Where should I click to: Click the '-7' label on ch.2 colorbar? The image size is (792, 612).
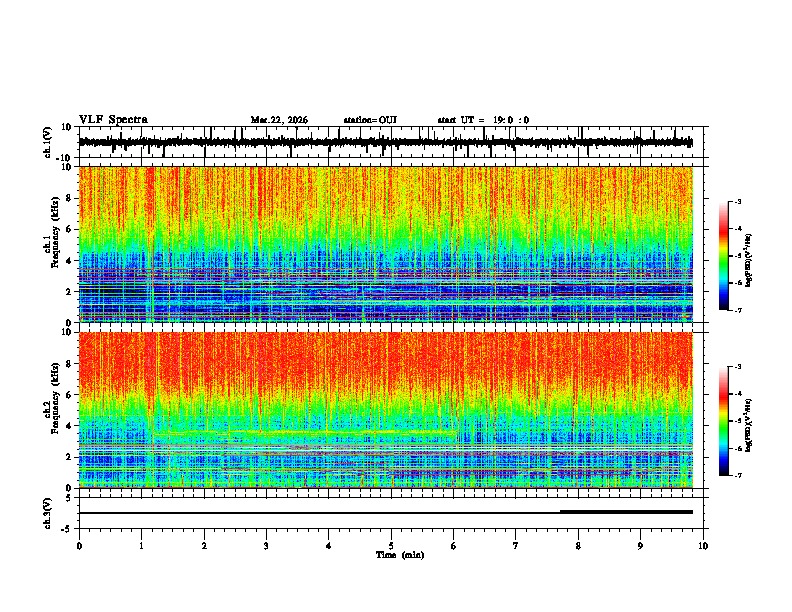[737, 476]
